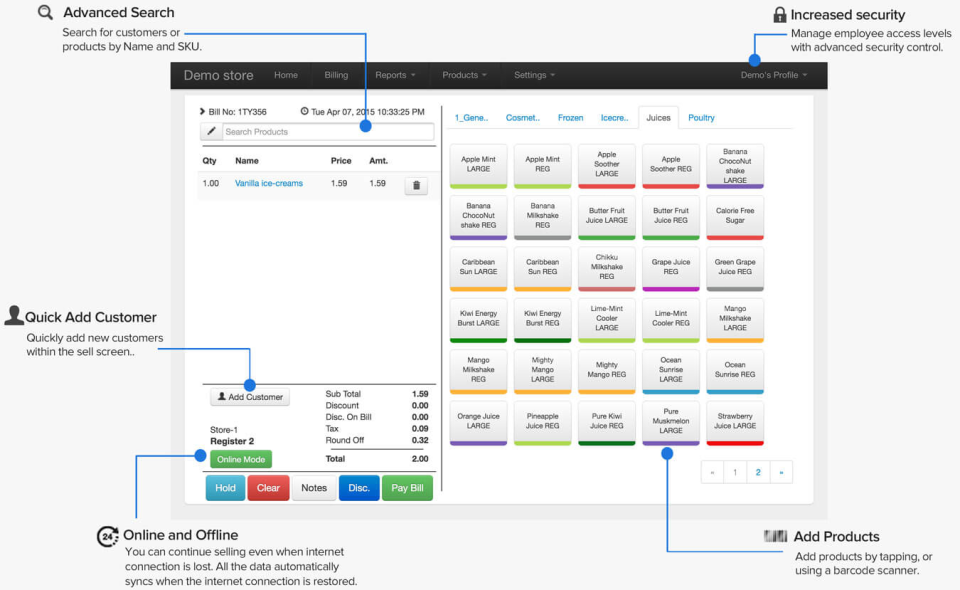Click the trash icon to remove Vanilla ice-creams
Image resolution: width=960 pixels, height=590 pixels.
[416, 185]
